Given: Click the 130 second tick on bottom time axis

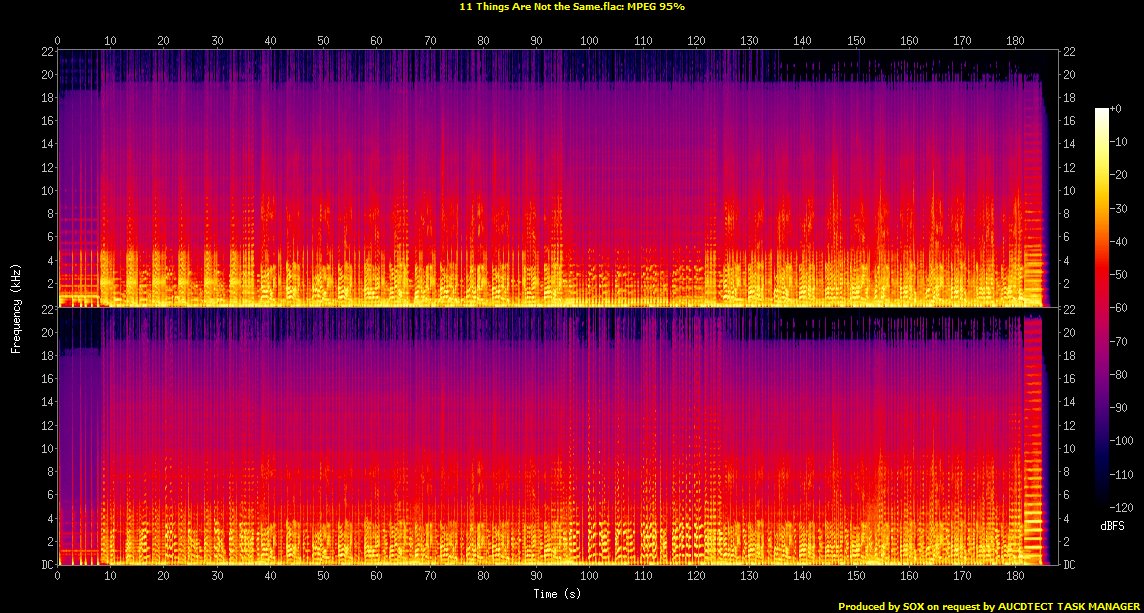Looking at the screenshot, I should tap(749, 576).
